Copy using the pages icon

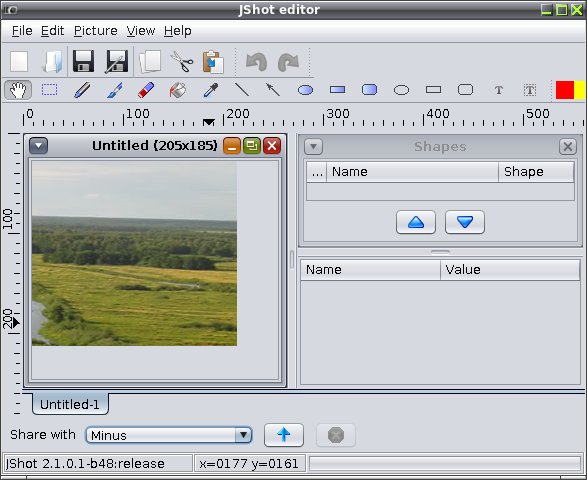click(150, 61)
